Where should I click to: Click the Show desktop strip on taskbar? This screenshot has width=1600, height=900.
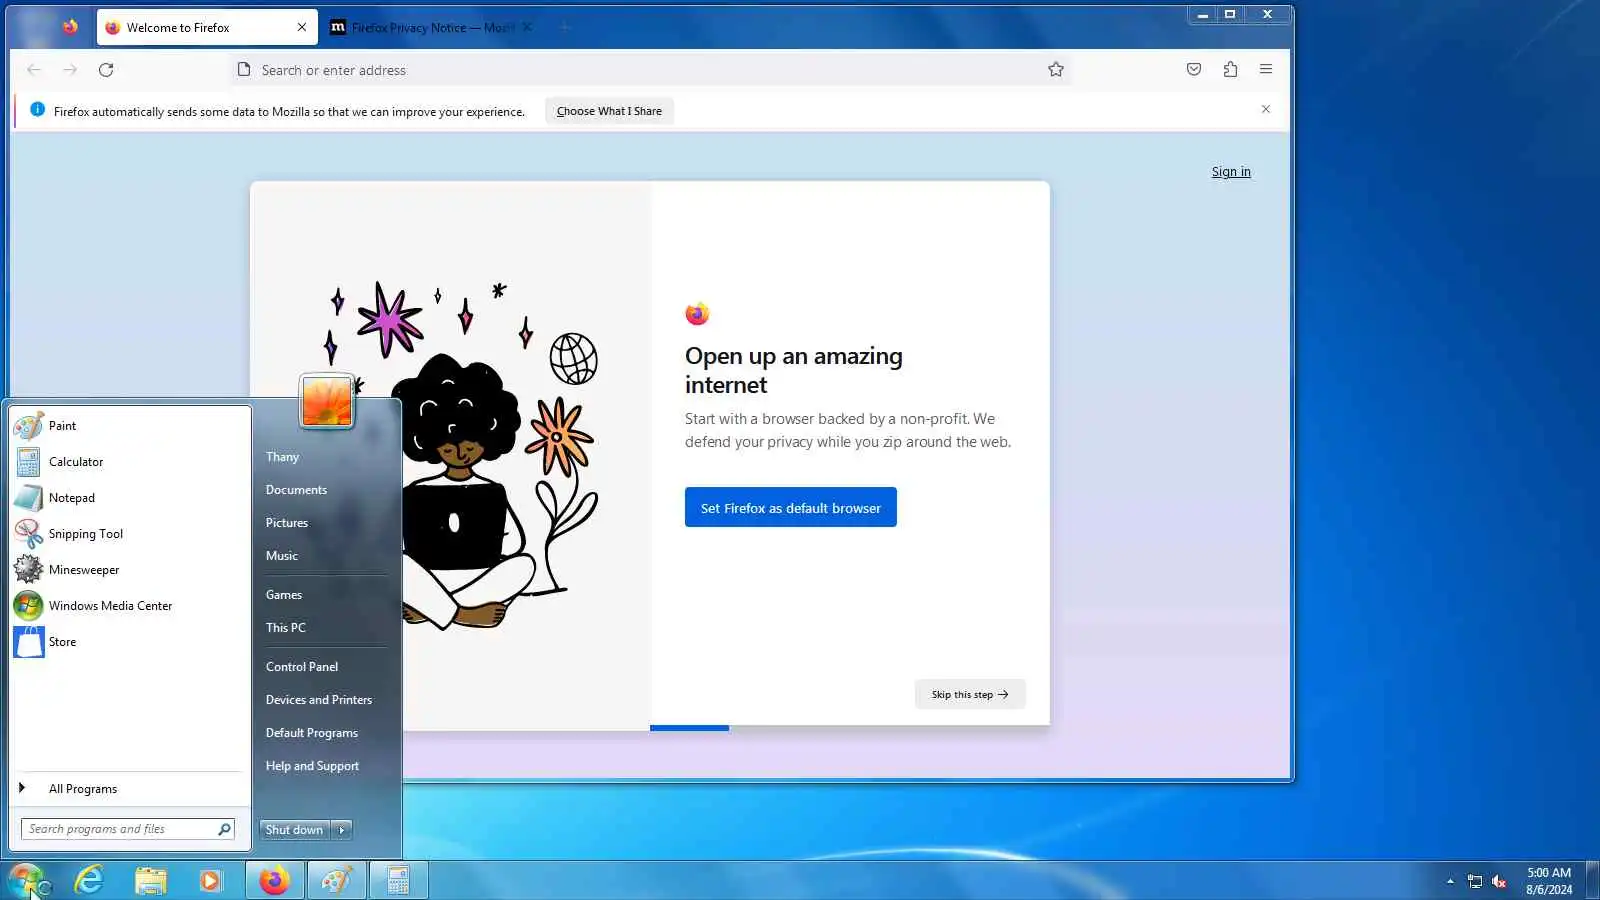(x=1592, y=880)
